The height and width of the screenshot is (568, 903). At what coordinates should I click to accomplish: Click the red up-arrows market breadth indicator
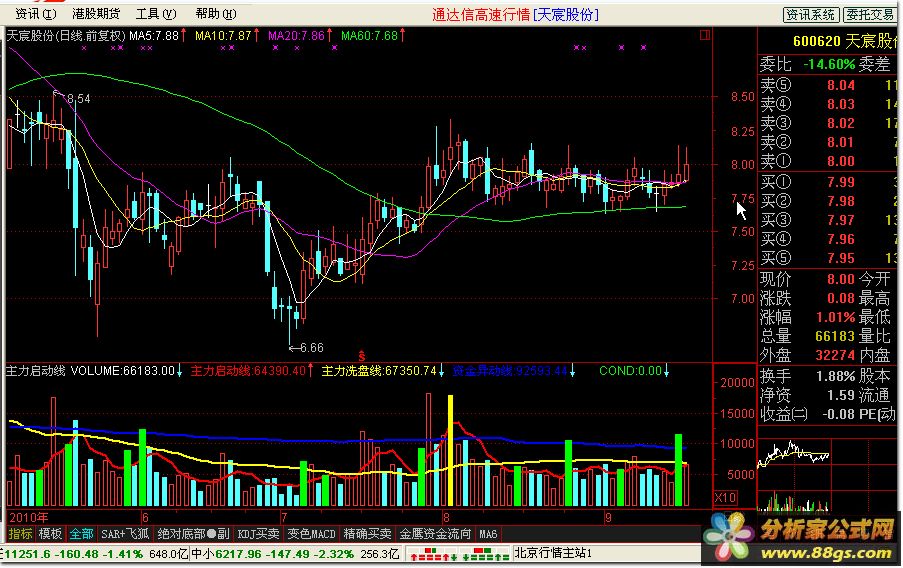432,555
